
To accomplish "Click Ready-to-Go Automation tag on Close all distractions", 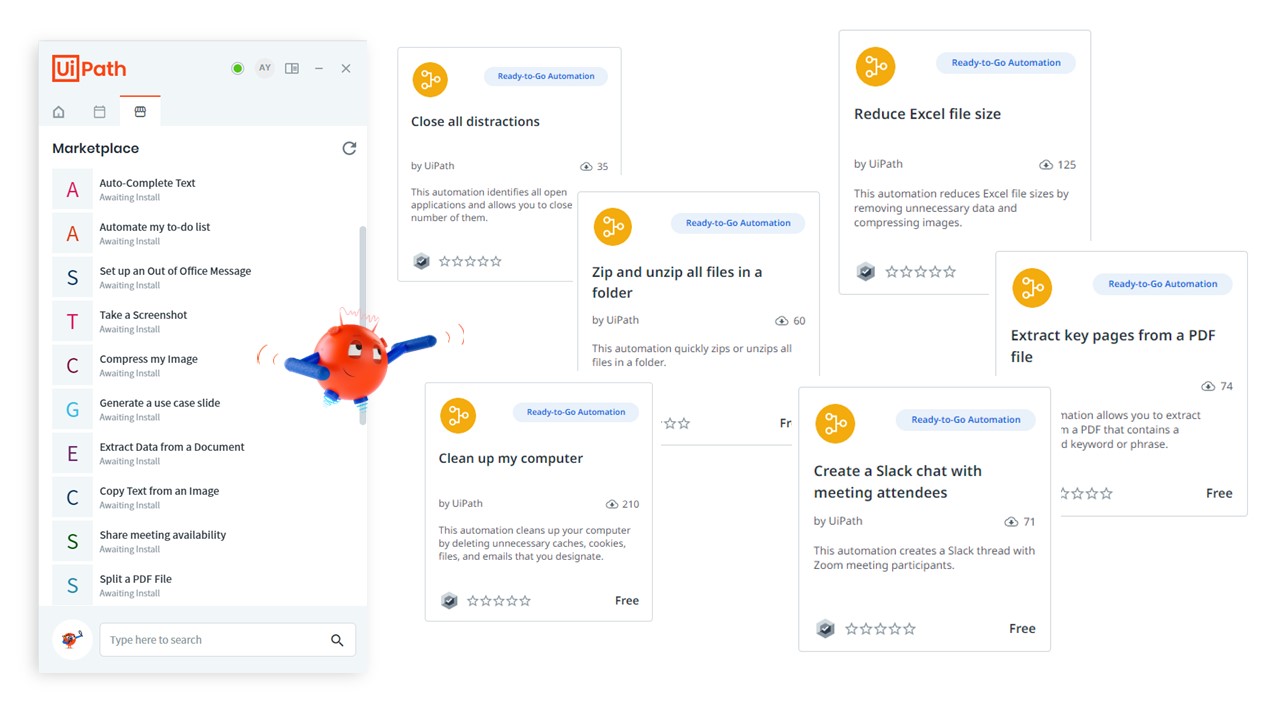I will click(546, 76).
